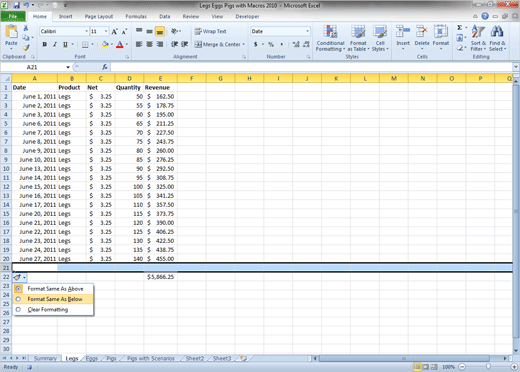Click the Bottom Align icon
The image size is (520, 372).
click(x=160, y=31)
